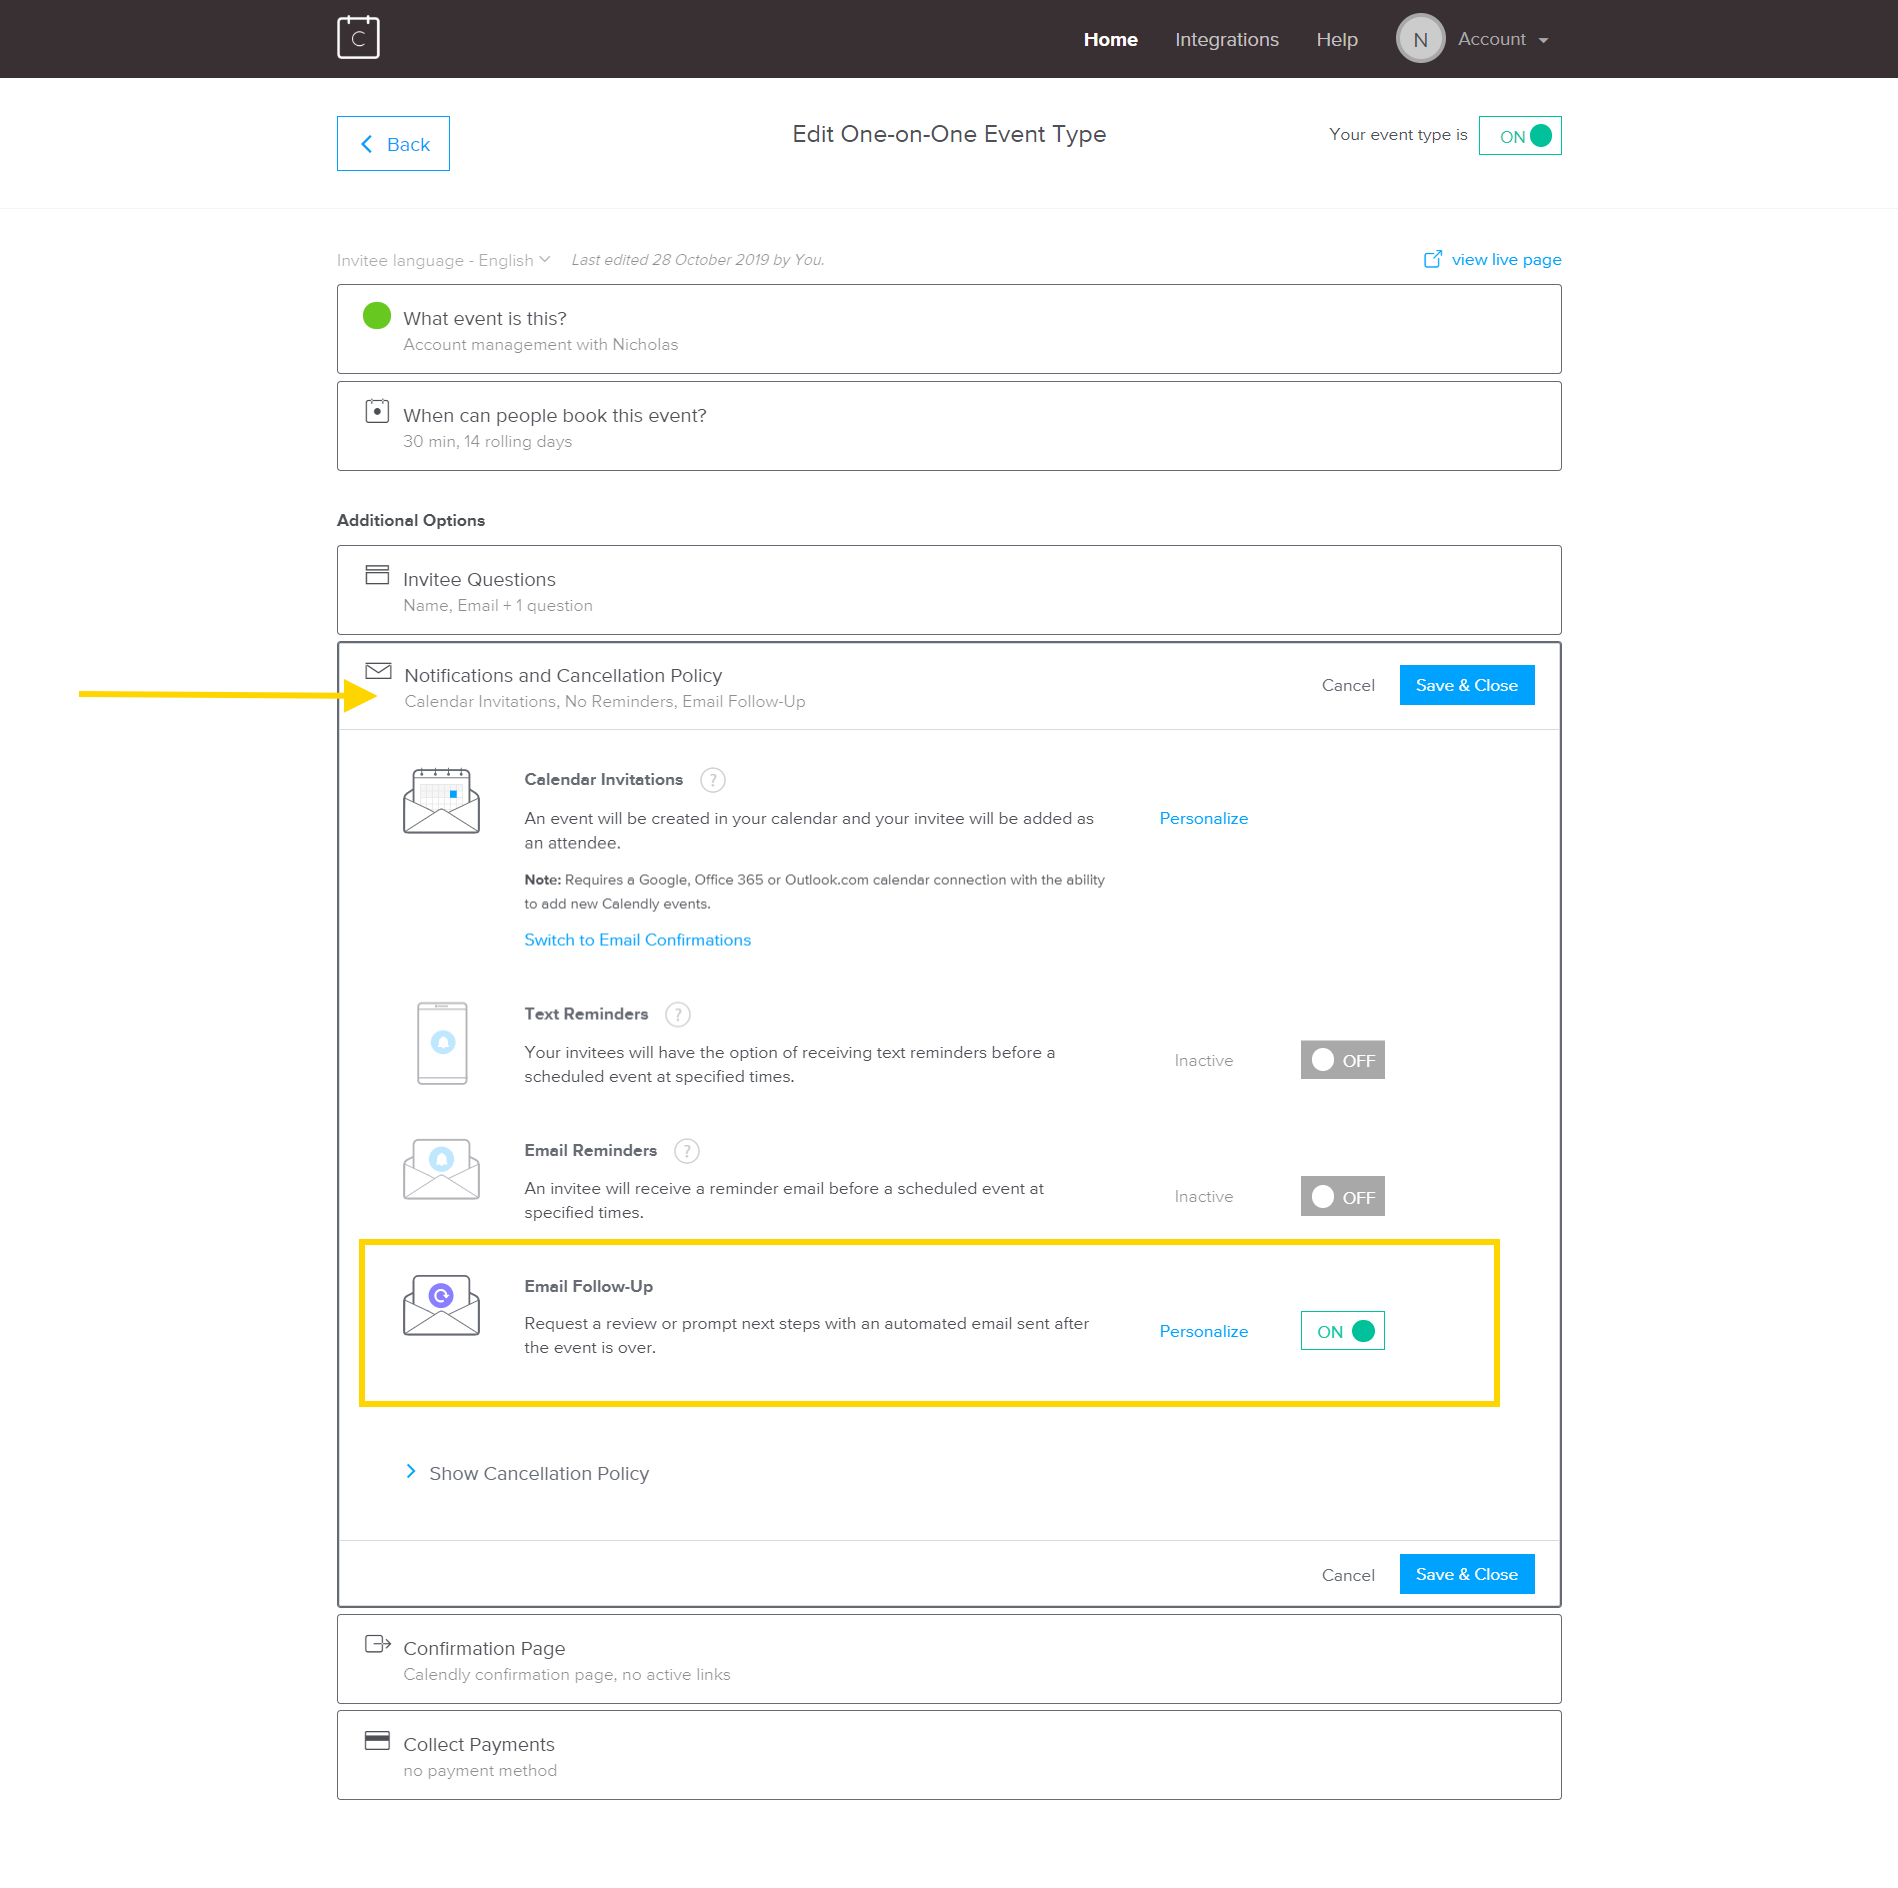Click the green event color circle

[377, 316]
